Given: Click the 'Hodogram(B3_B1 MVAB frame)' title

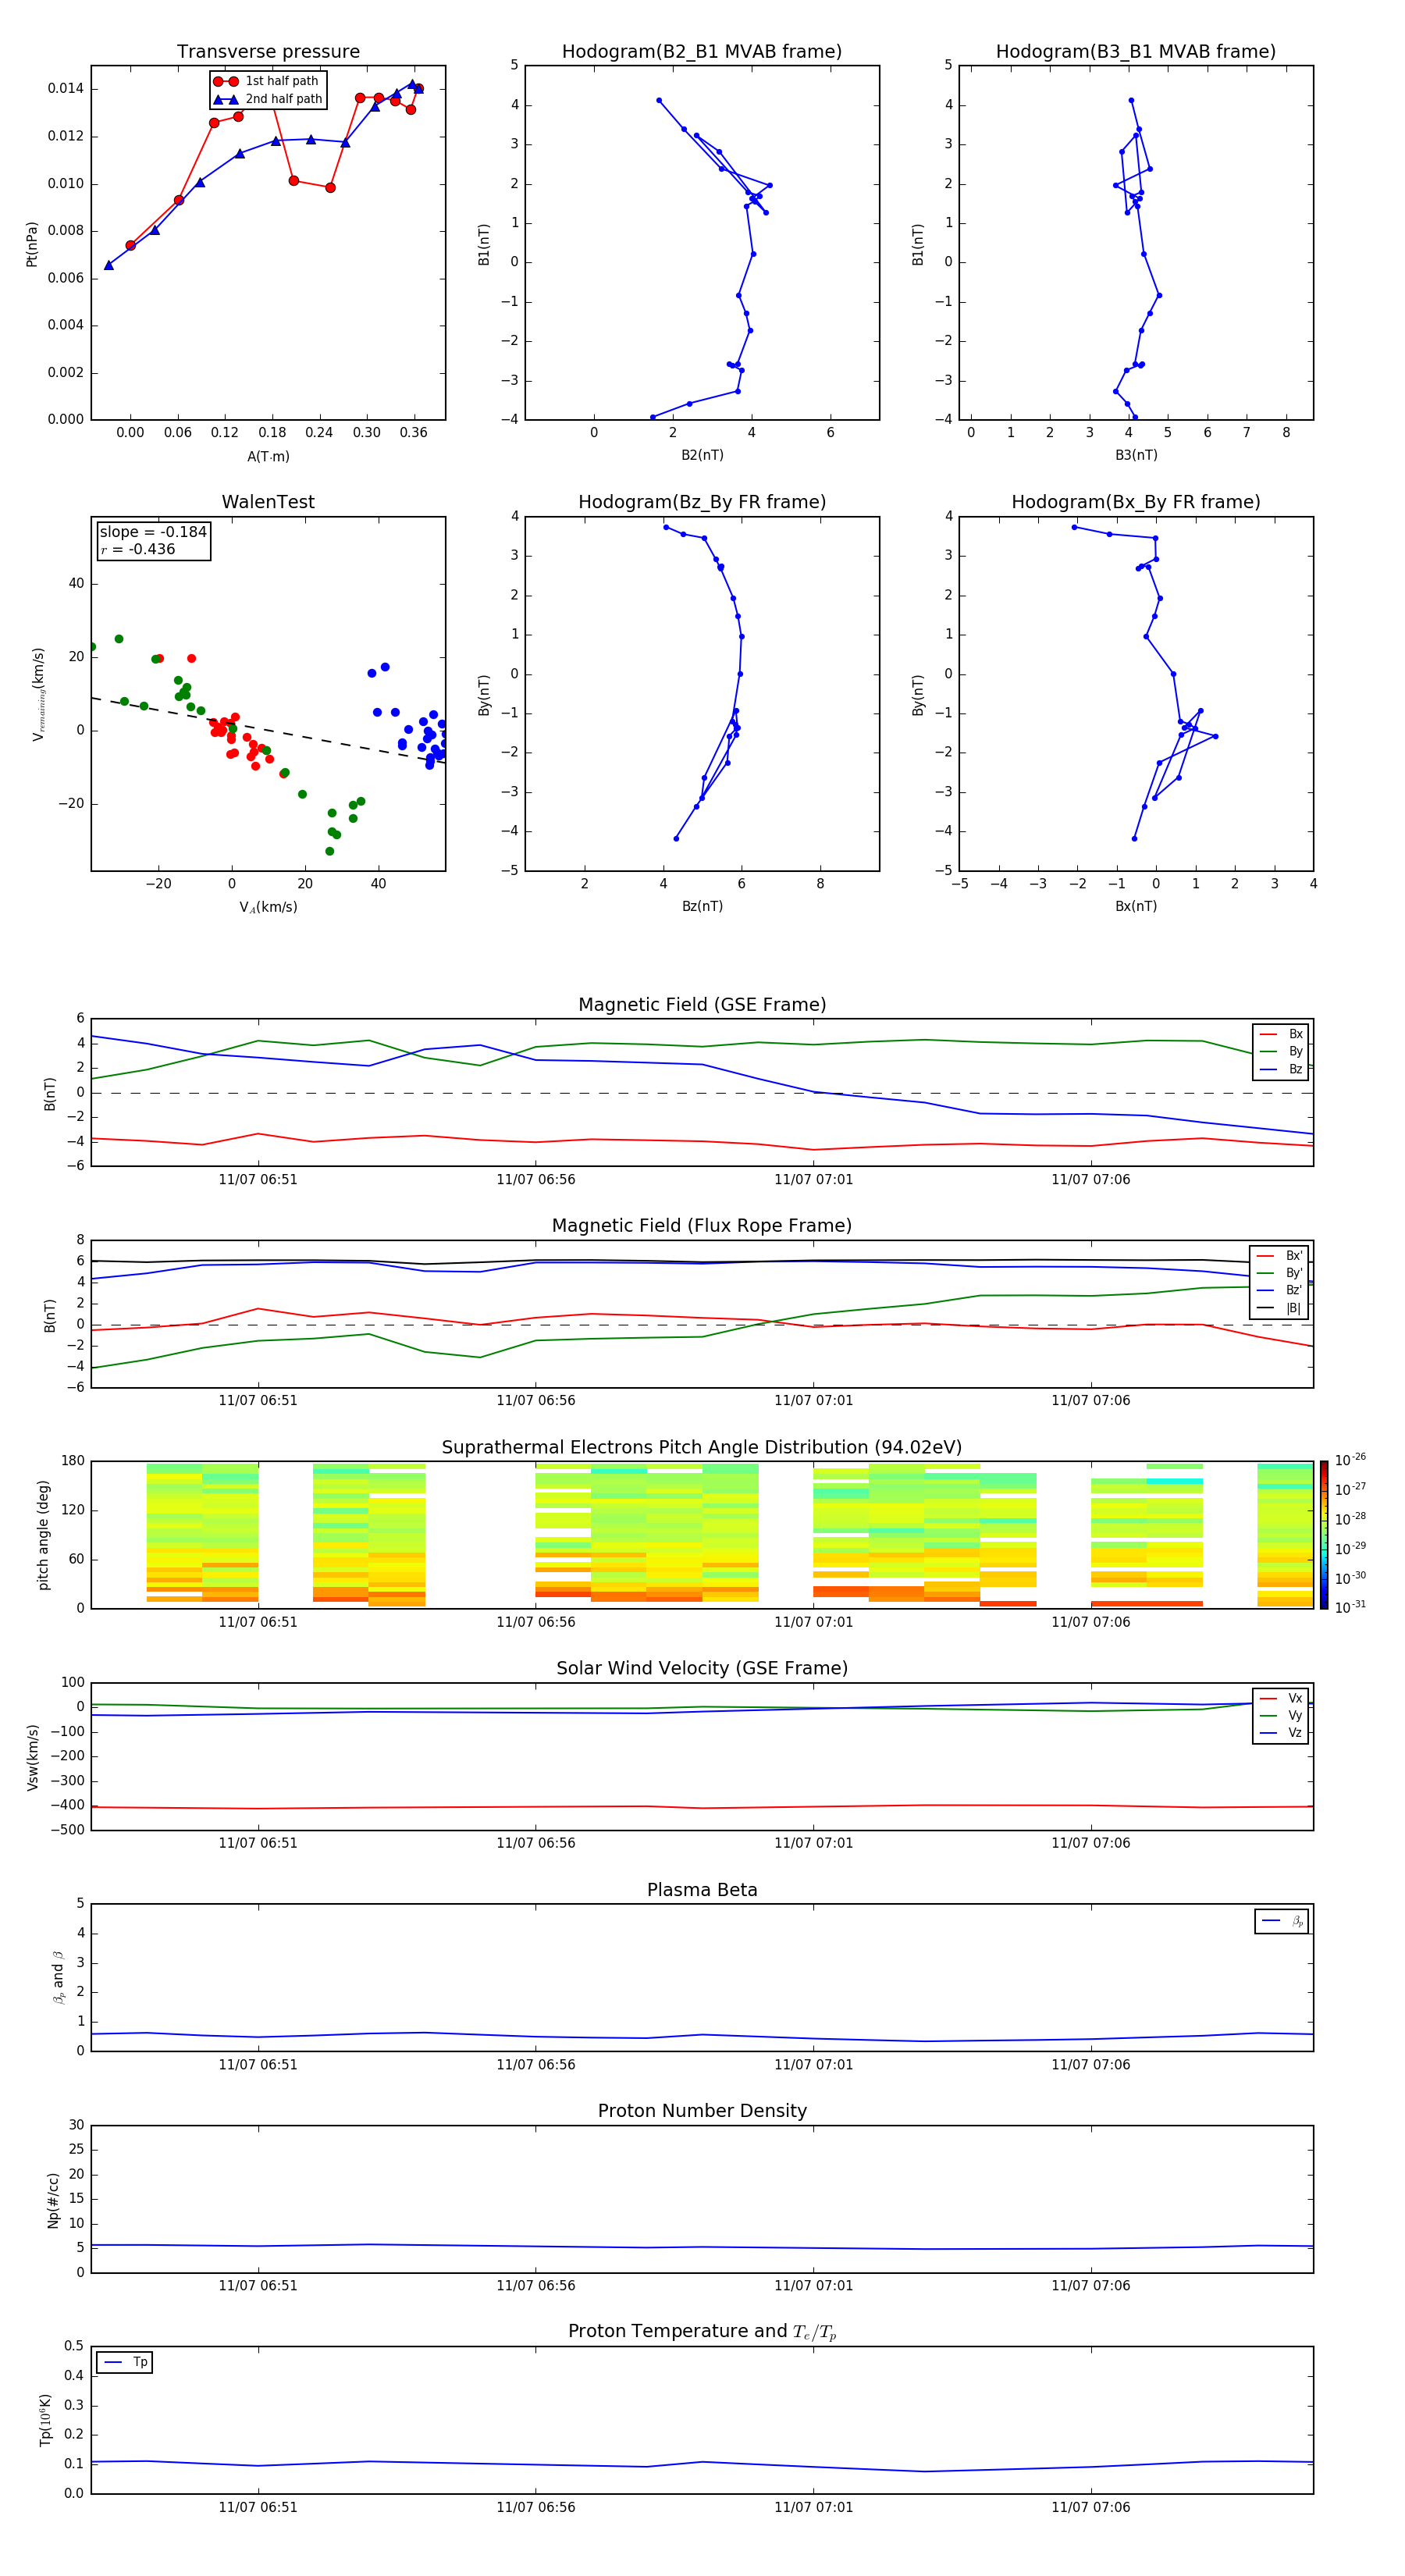Looking at the screenshot, I should [x=1136, y=52].
